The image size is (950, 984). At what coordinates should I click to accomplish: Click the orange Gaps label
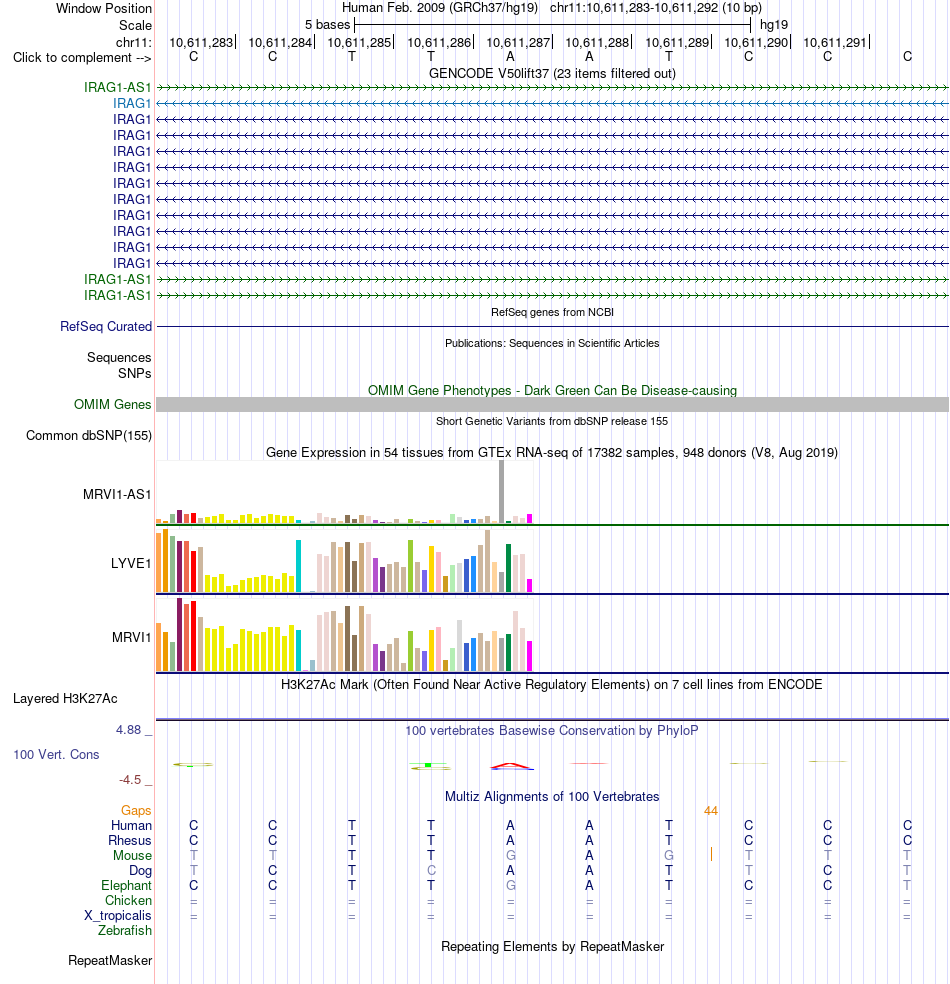[136, 811]
